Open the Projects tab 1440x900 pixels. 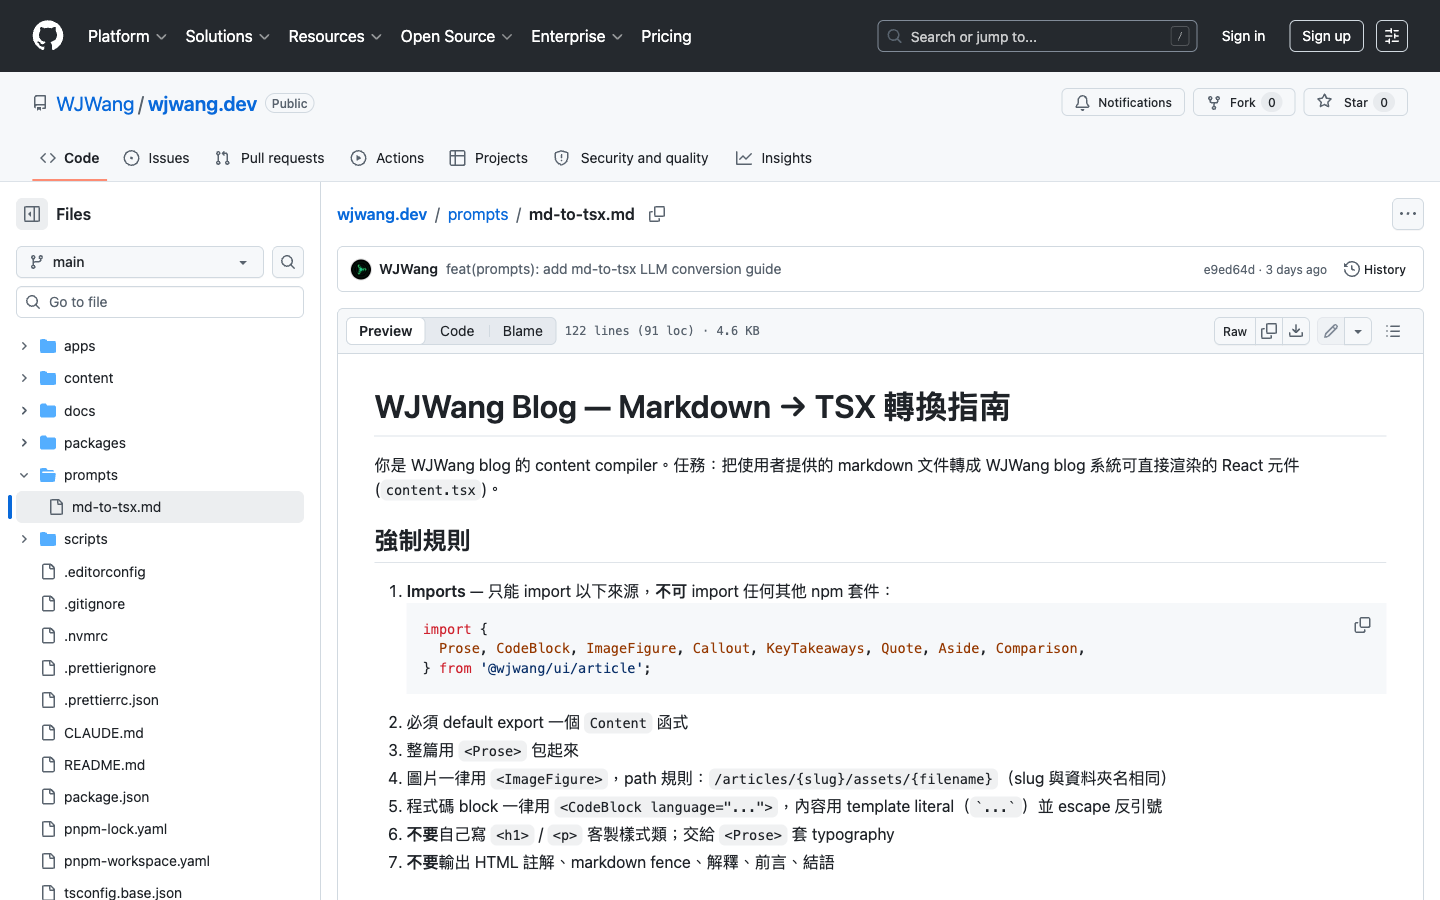489,158
